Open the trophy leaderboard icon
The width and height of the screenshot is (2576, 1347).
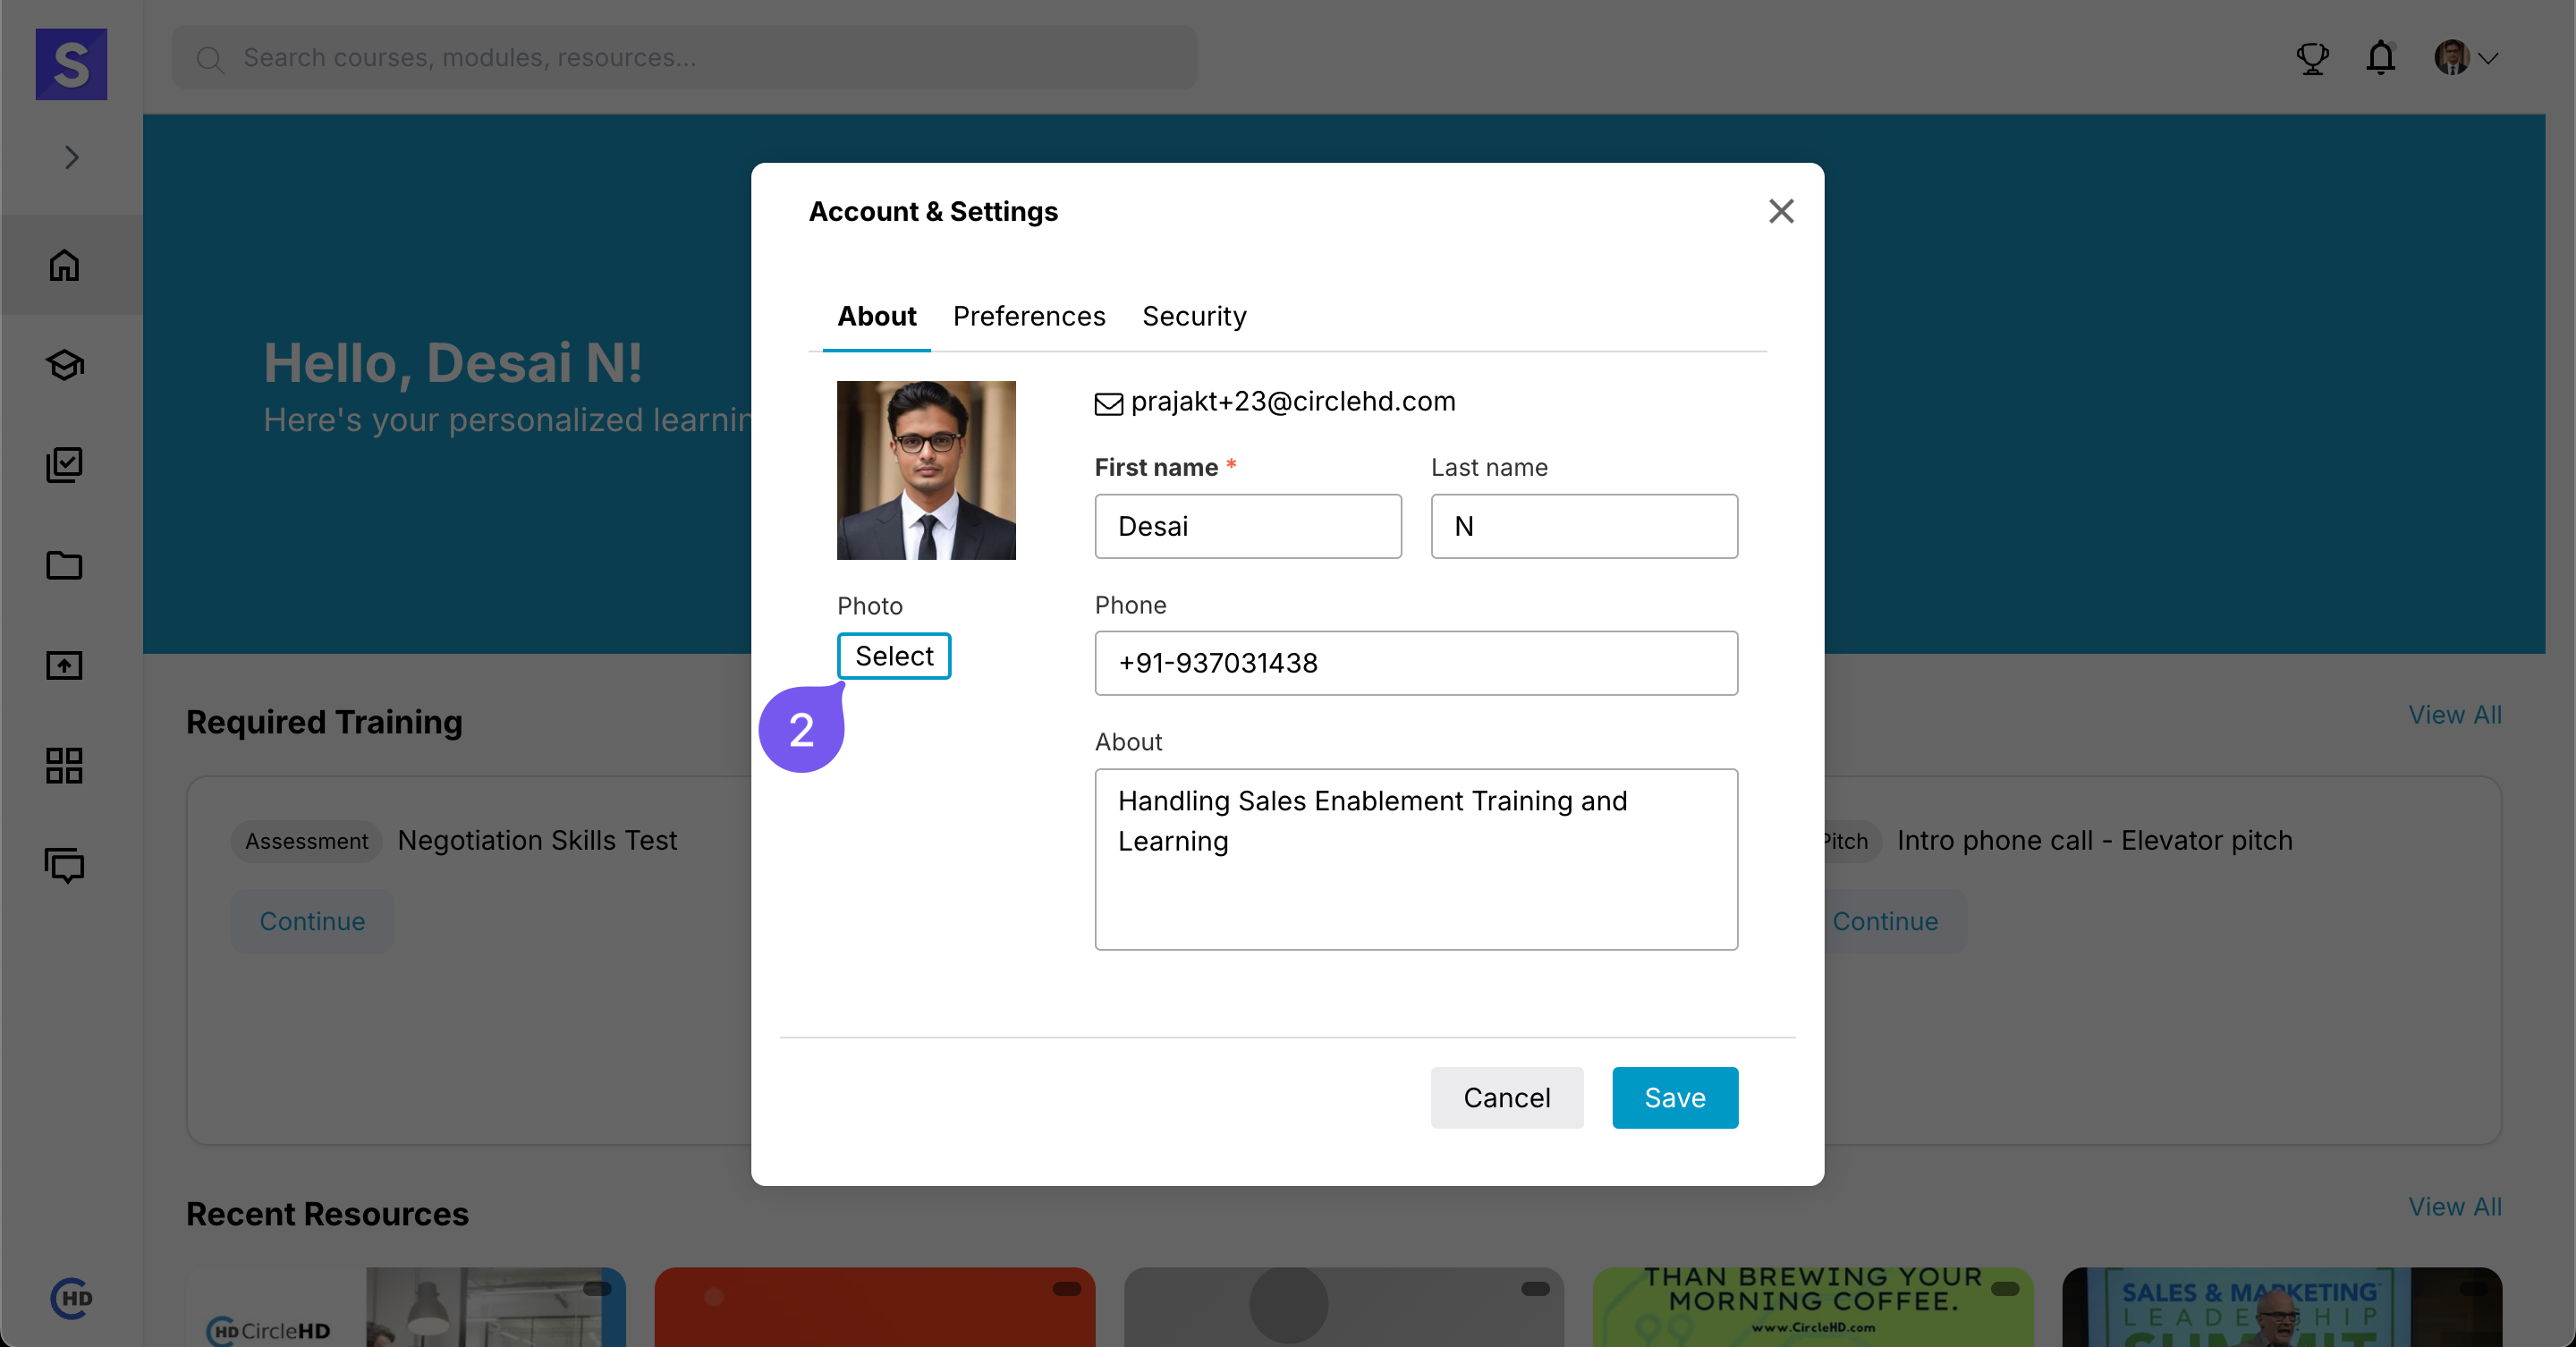2312,58
